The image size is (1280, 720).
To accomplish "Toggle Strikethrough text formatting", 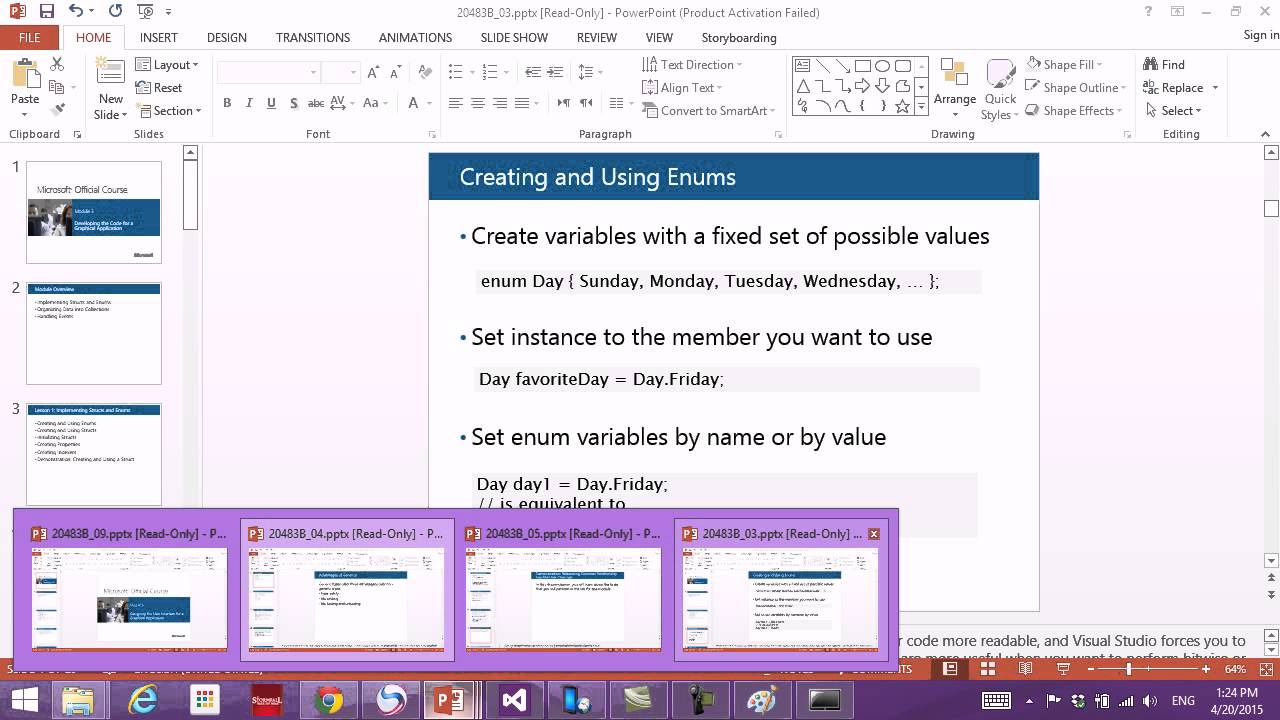I will pos(316,103).
